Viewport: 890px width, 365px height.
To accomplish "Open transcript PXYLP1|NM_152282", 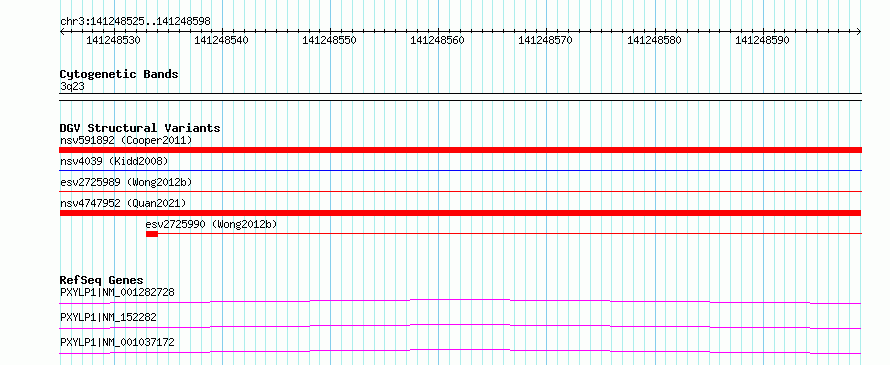I will (x=108, y=317).
